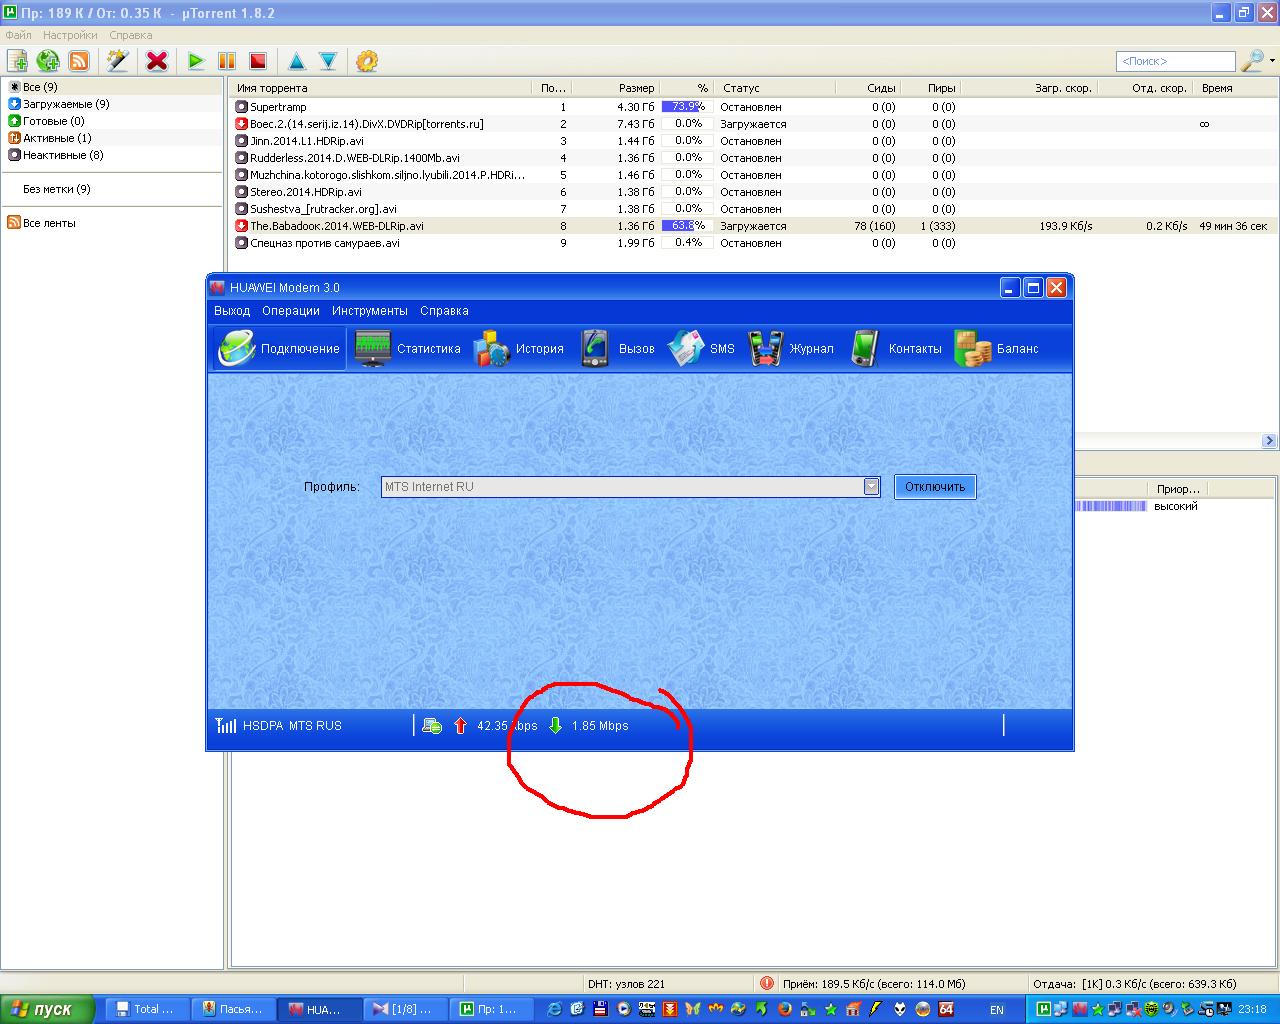Screen dimensions: 1280x1024
Task: Open the RSS feed toolbar icon
Action: 79,61
